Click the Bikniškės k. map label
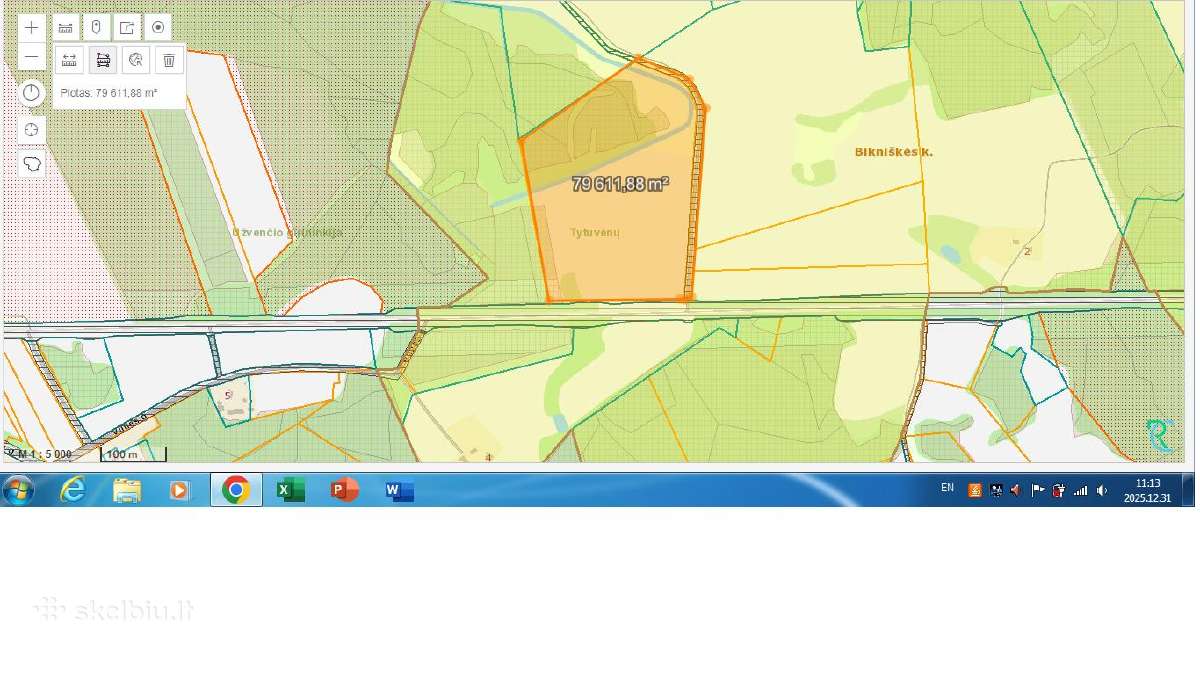The width and height of the screenshot is (1200, 675). click(893, 152)
